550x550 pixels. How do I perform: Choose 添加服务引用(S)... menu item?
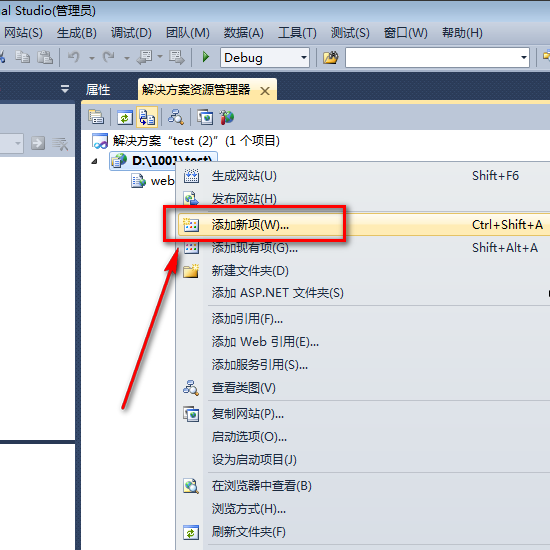point(363,365)
